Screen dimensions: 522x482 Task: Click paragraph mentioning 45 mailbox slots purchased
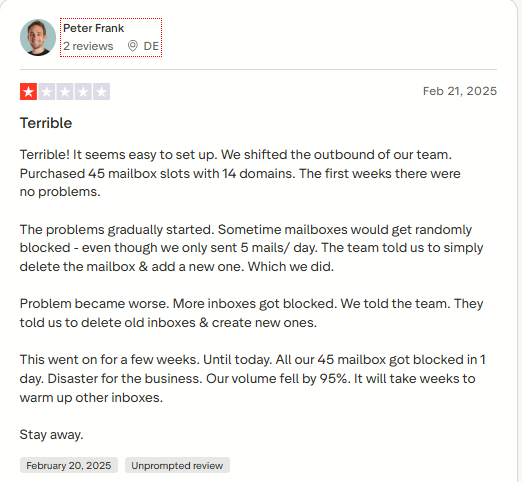(240, 173)
